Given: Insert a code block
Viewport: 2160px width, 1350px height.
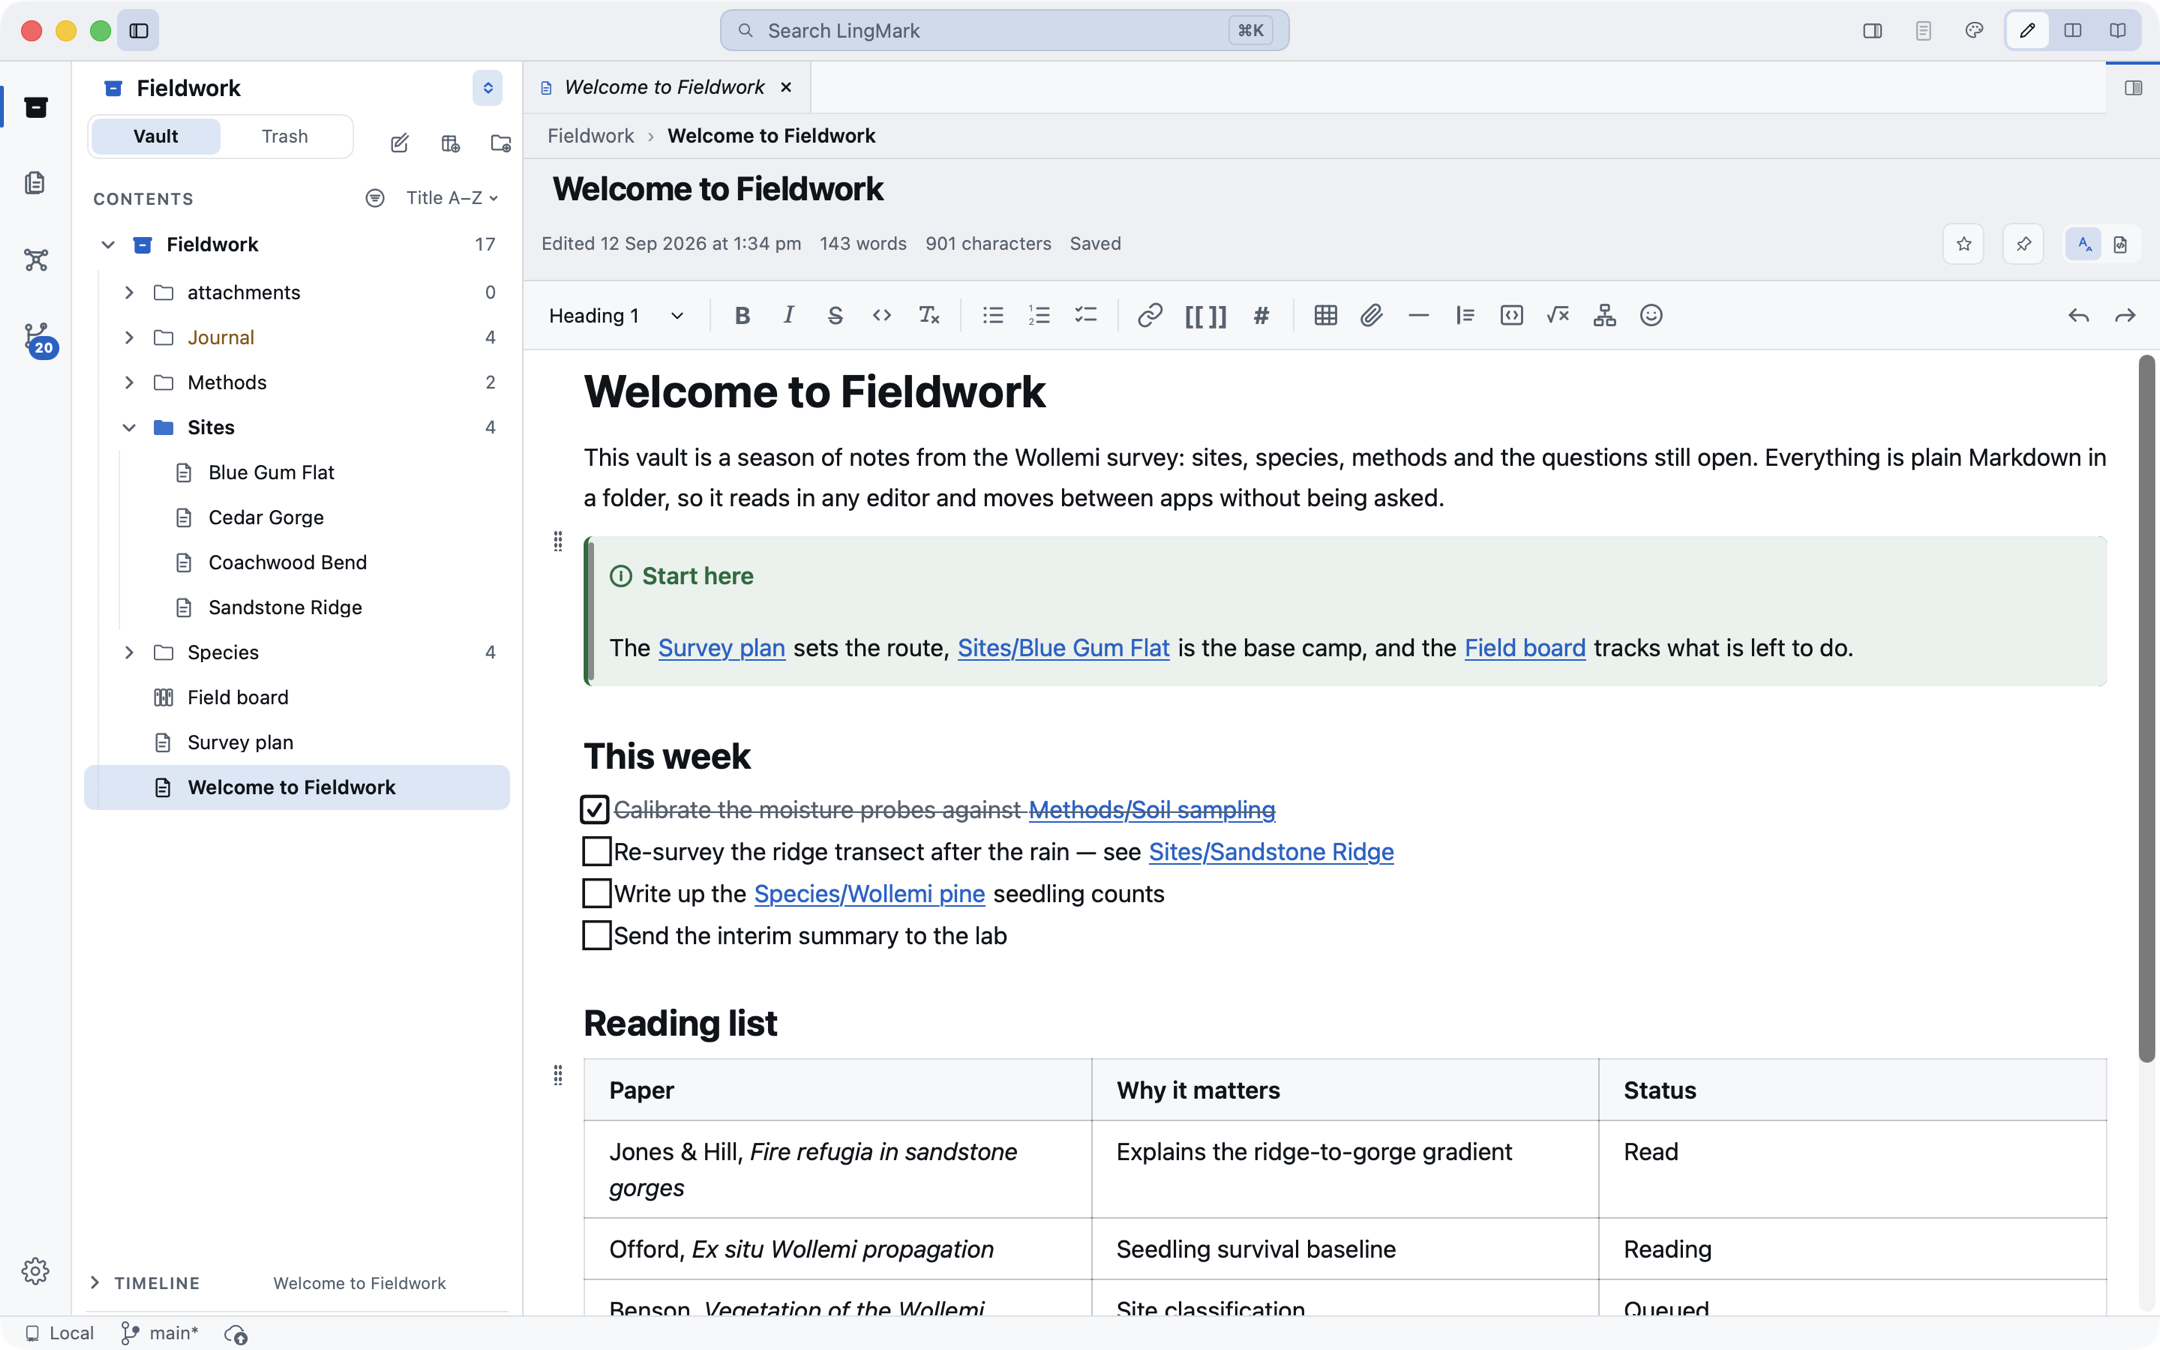Looking at the screenshot, I should pyautogui.click(x=1511, y=316).
